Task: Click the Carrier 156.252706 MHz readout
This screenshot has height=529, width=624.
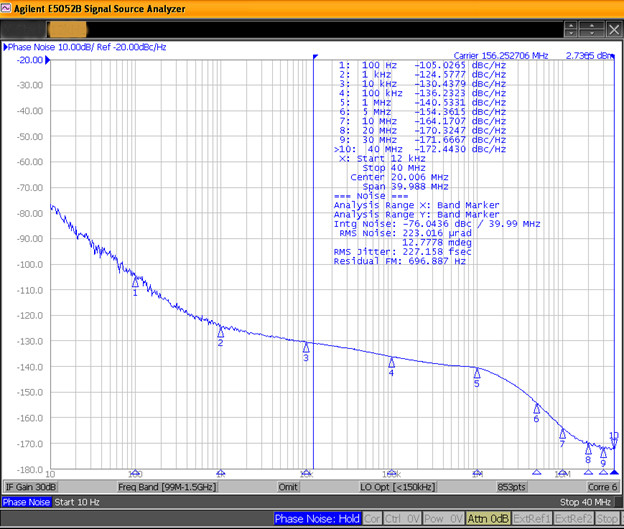Action: point(501,56)
